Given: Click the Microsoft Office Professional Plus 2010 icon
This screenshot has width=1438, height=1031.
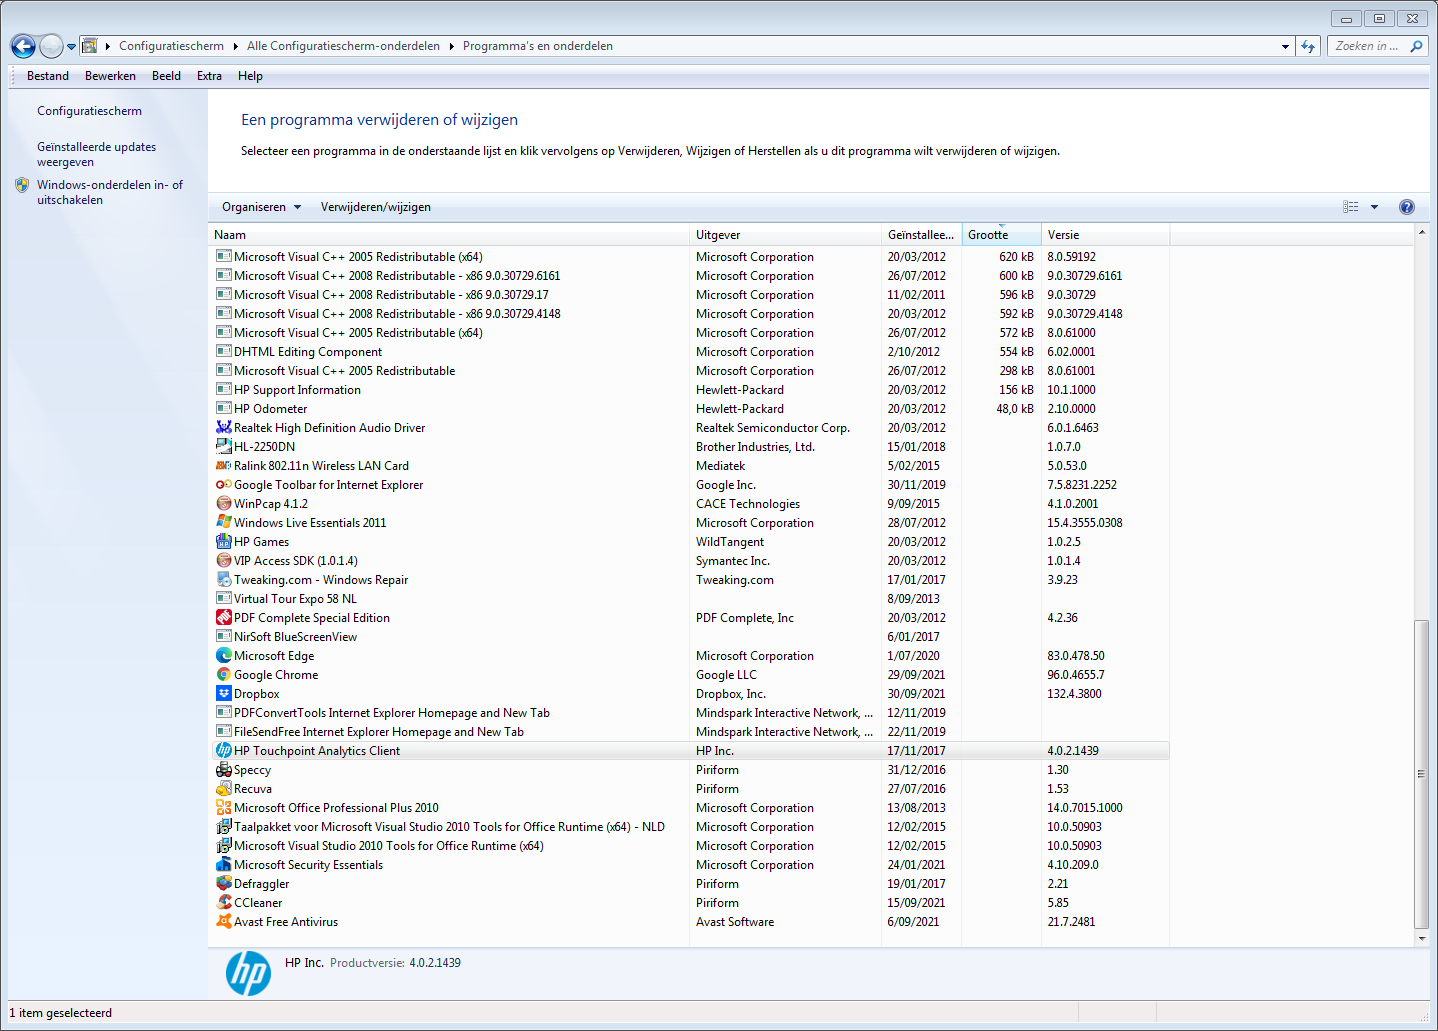Looking at the screenshot, I should (224, 808).
